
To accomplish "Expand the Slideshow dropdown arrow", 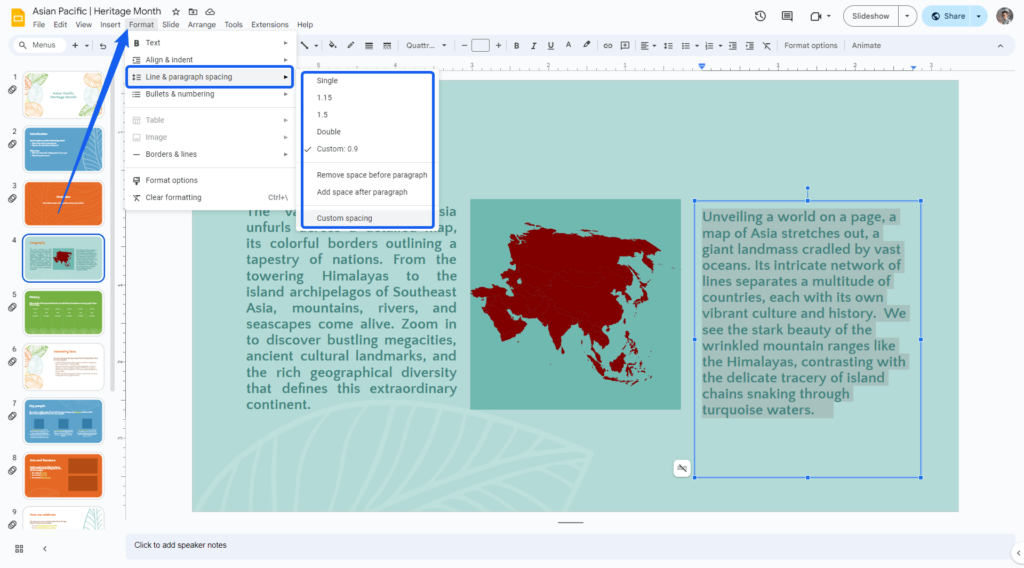I will pyautogui.click(x=906, y=16).
